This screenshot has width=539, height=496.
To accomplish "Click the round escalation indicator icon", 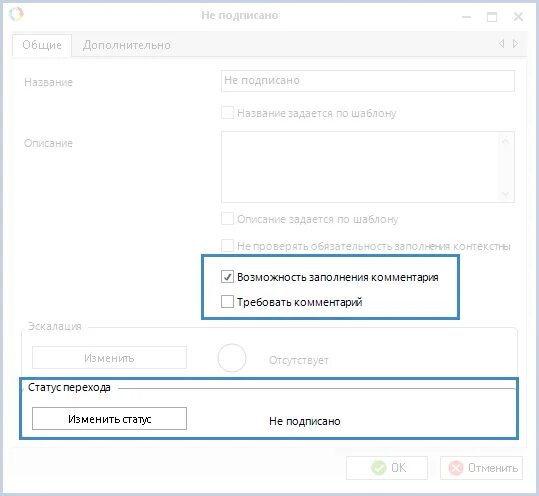I will pyautogui.click(x=232, y=358).
